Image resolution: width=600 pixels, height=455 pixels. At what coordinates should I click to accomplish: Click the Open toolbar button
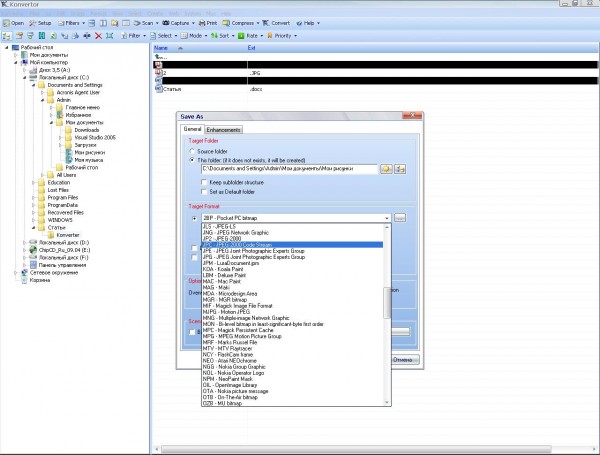point(13,23)
